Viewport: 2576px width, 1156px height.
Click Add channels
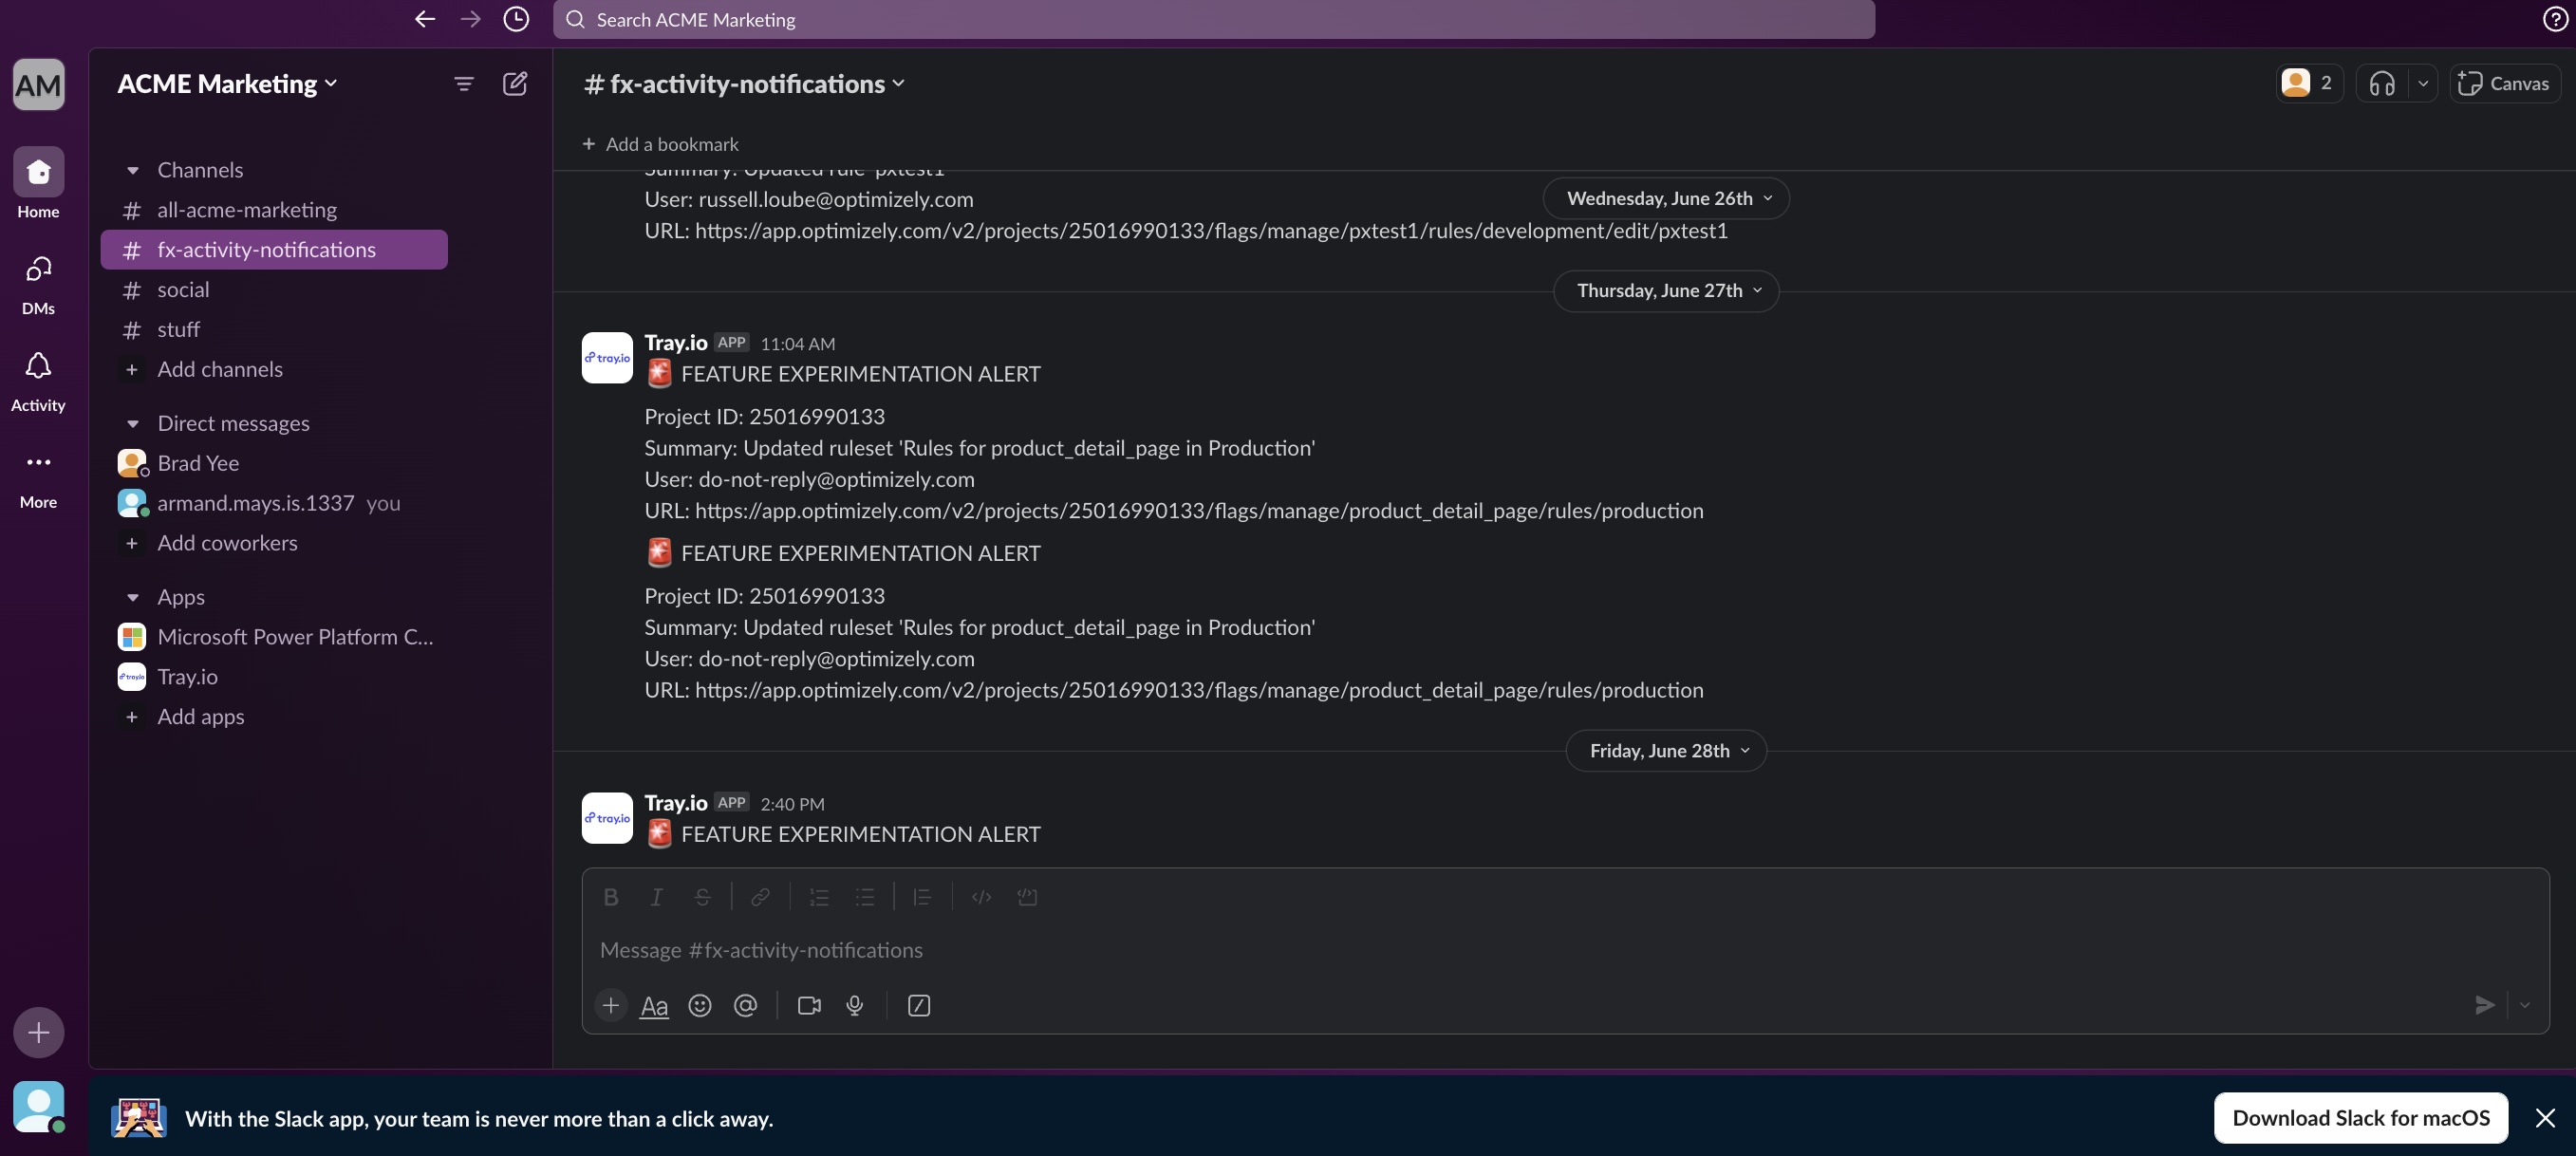coord(274,370)
